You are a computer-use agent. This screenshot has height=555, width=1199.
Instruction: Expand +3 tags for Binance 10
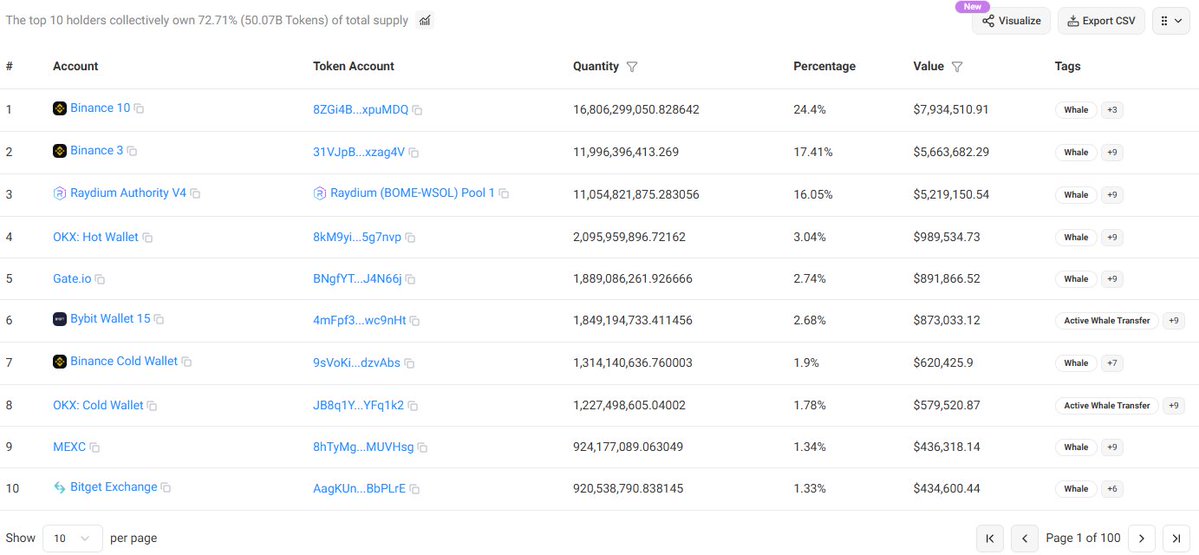[1112, 110]
